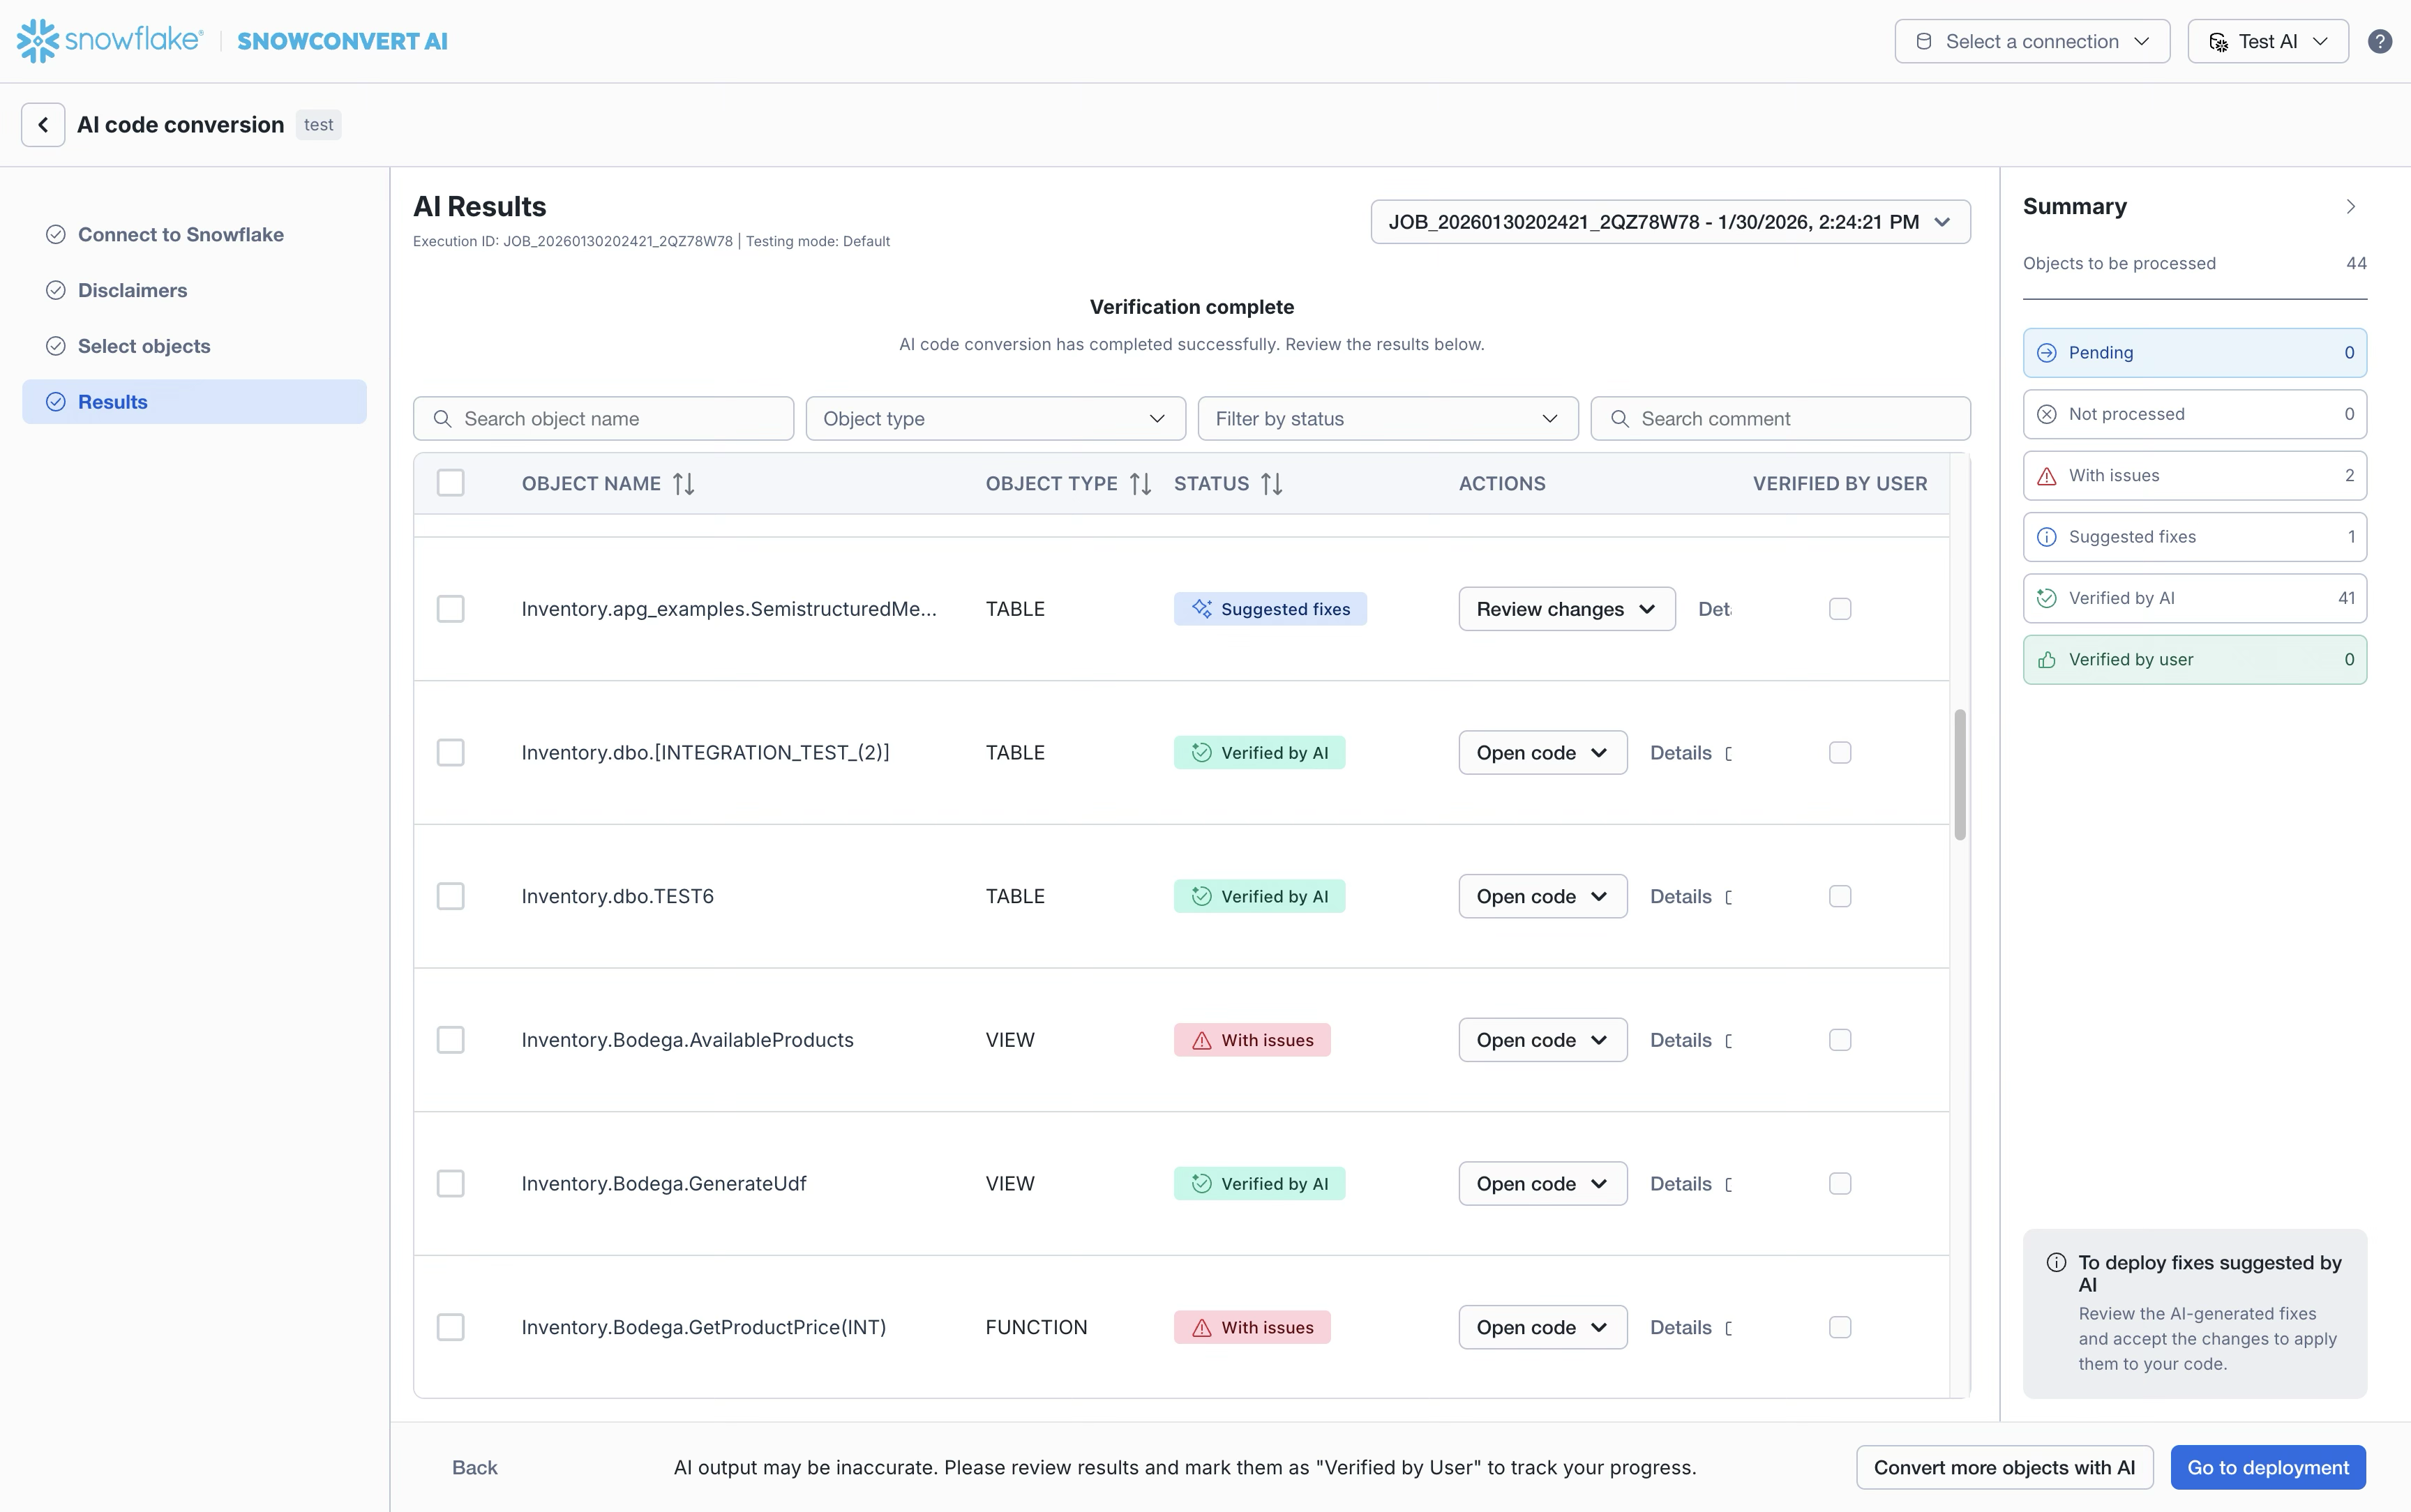The height and width of the screenshot is (1512, 2411).
Task: Click the back arrow beside AI code conversion
Action: click(x=43, y=125)
